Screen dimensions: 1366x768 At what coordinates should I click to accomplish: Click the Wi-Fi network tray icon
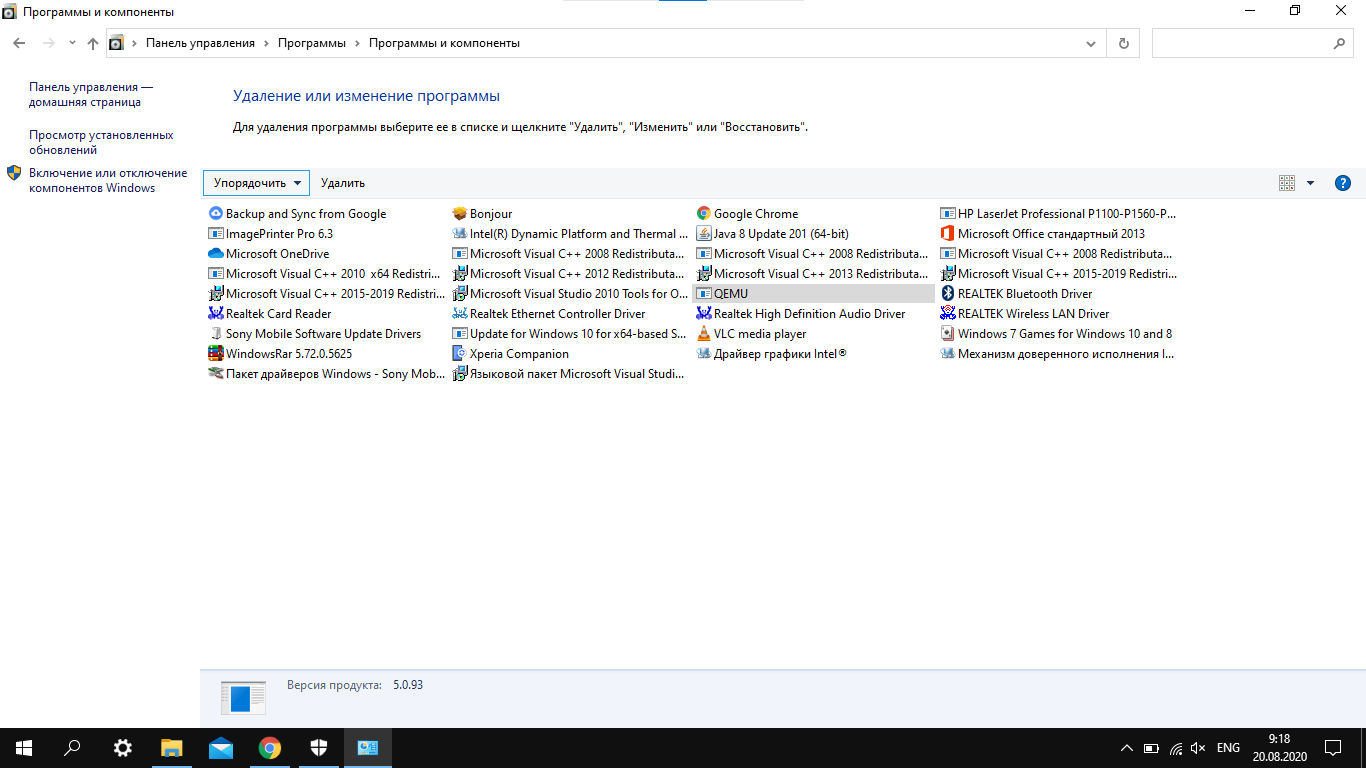1175,748
